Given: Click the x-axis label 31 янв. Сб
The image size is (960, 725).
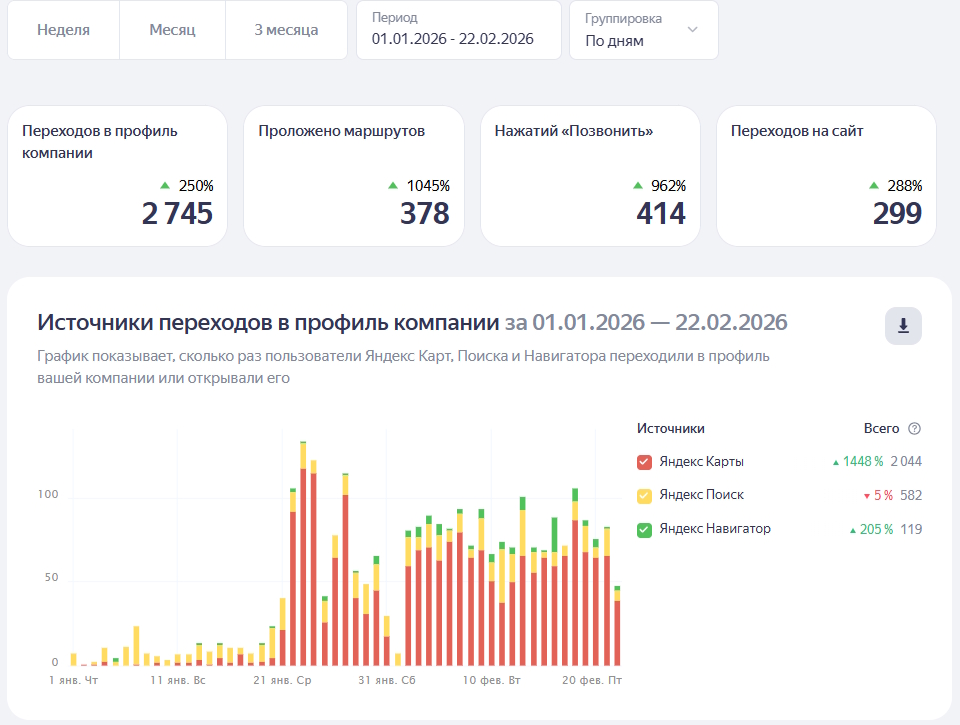Looking at the screenshot, I should coord(386,680).
